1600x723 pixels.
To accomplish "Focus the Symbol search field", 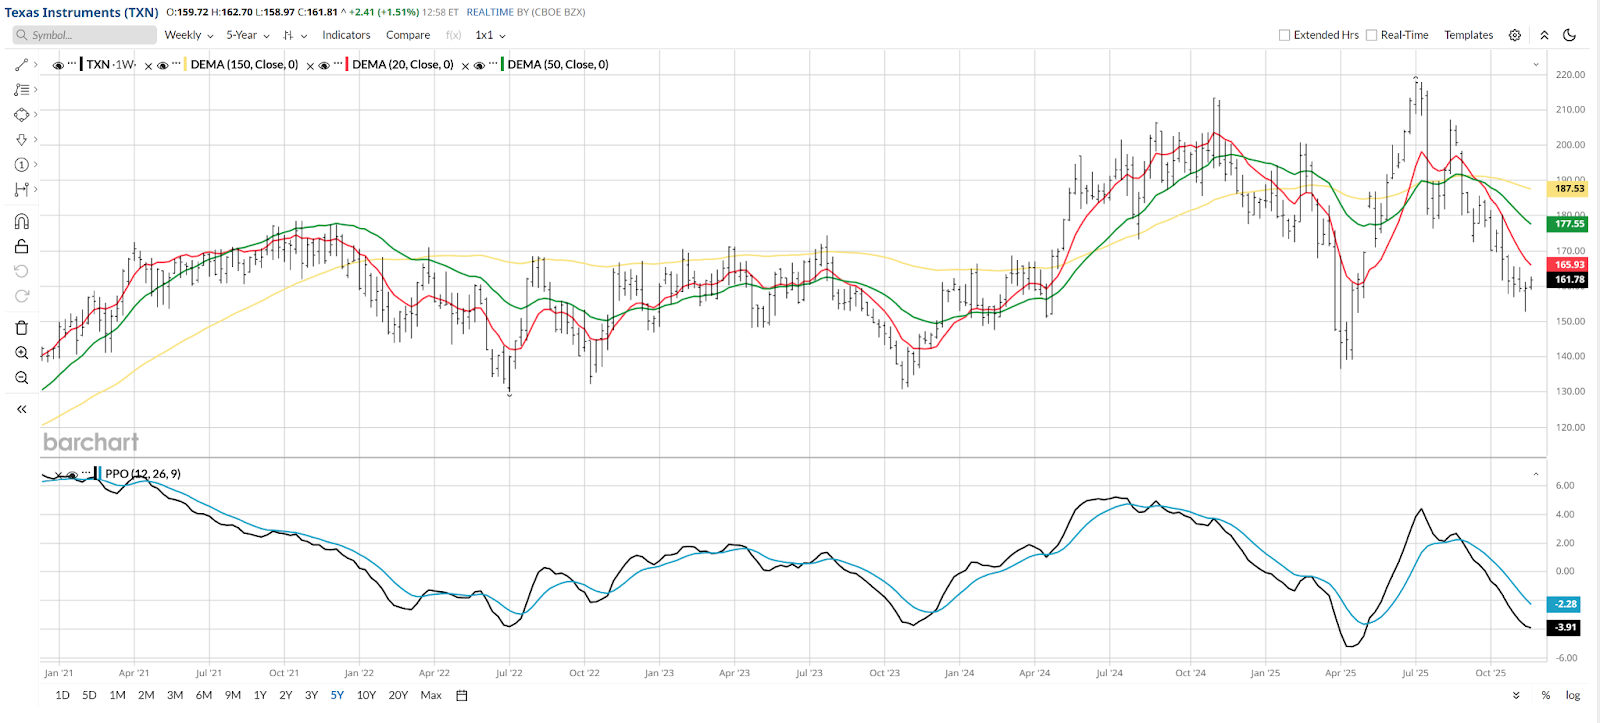I will 85,35.
